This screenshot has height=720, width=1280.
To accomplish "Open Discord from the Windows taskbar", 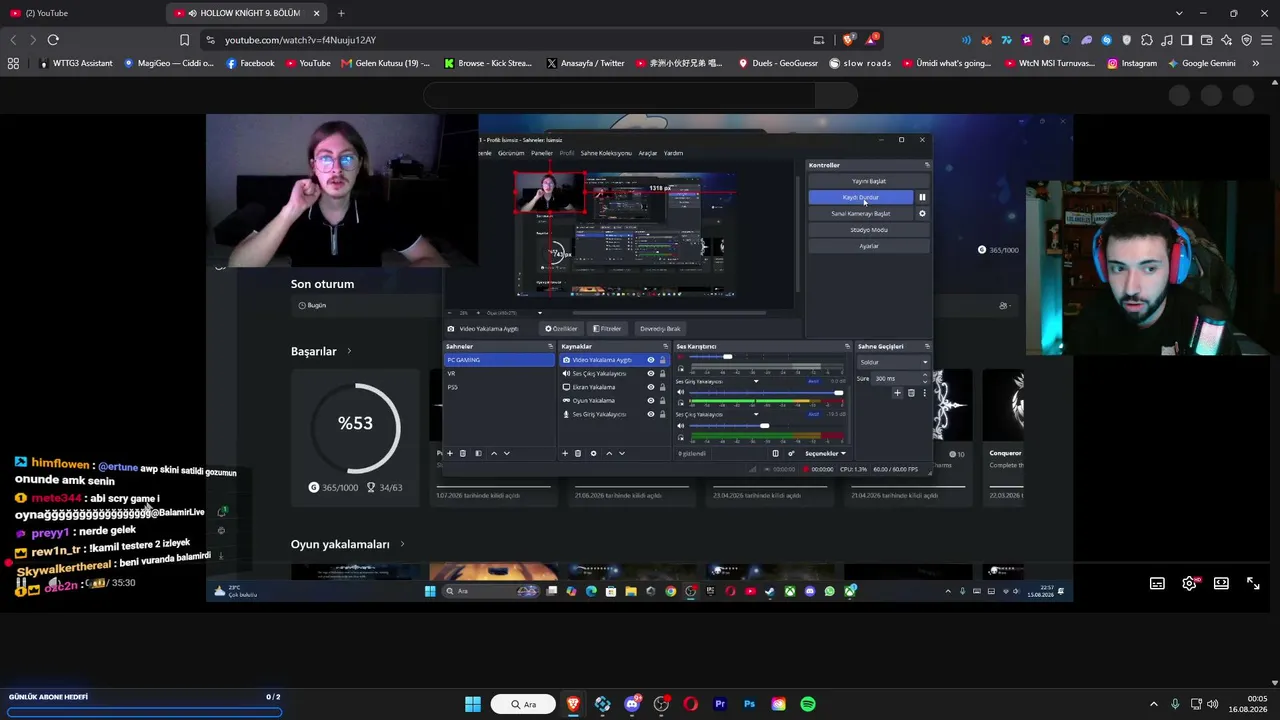I will 632,704.
